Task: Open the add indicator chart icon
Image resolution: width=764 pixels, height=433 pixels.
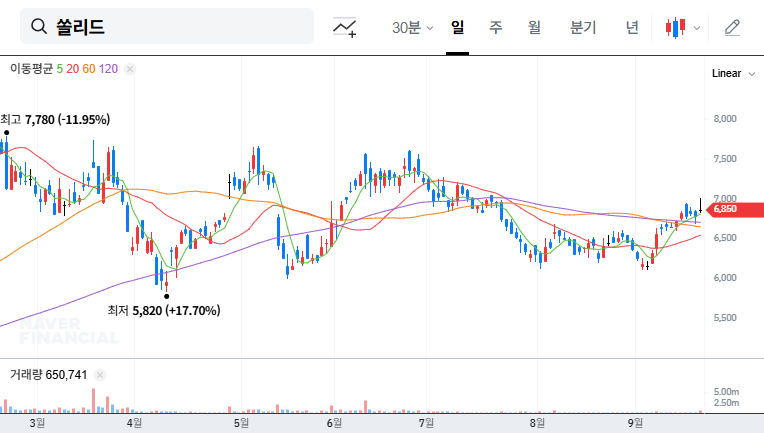Action: pyautogui.click(x=344, y=27)
